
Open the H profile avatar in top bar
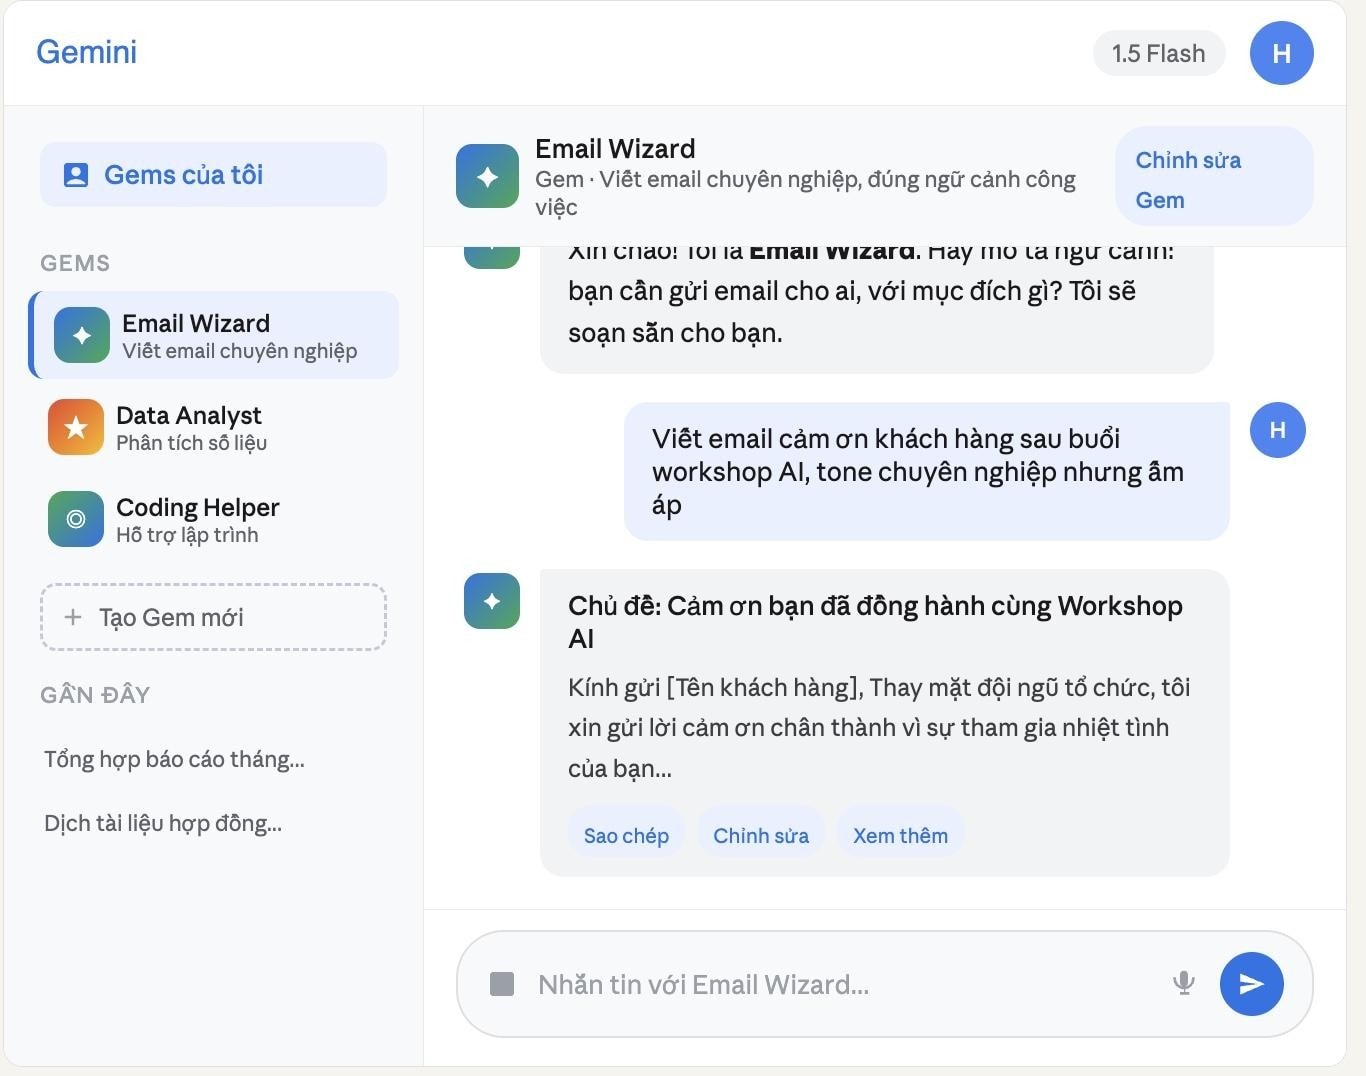[x=1281, y=54]
